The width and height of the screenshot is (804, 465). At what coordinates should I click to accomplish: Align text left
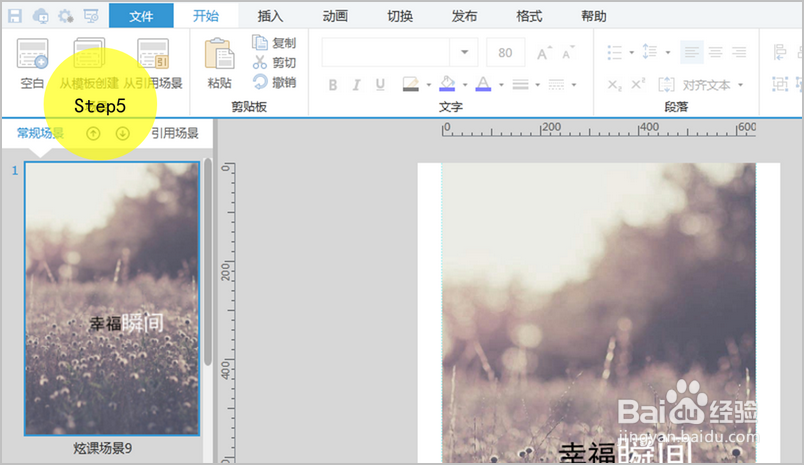pos(692,52)
